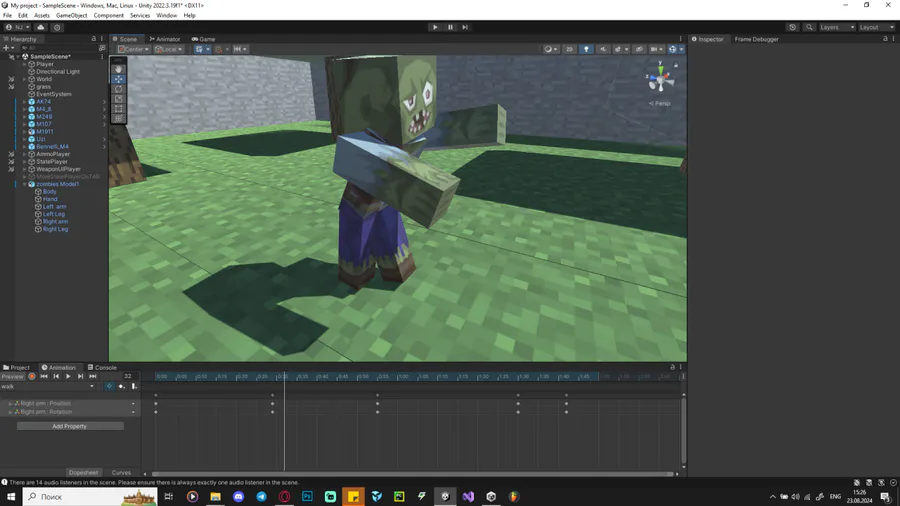Viewport: 900px width, 506px height.
Task: Open the GameObject menu
Action: click(x=71, y=15)
